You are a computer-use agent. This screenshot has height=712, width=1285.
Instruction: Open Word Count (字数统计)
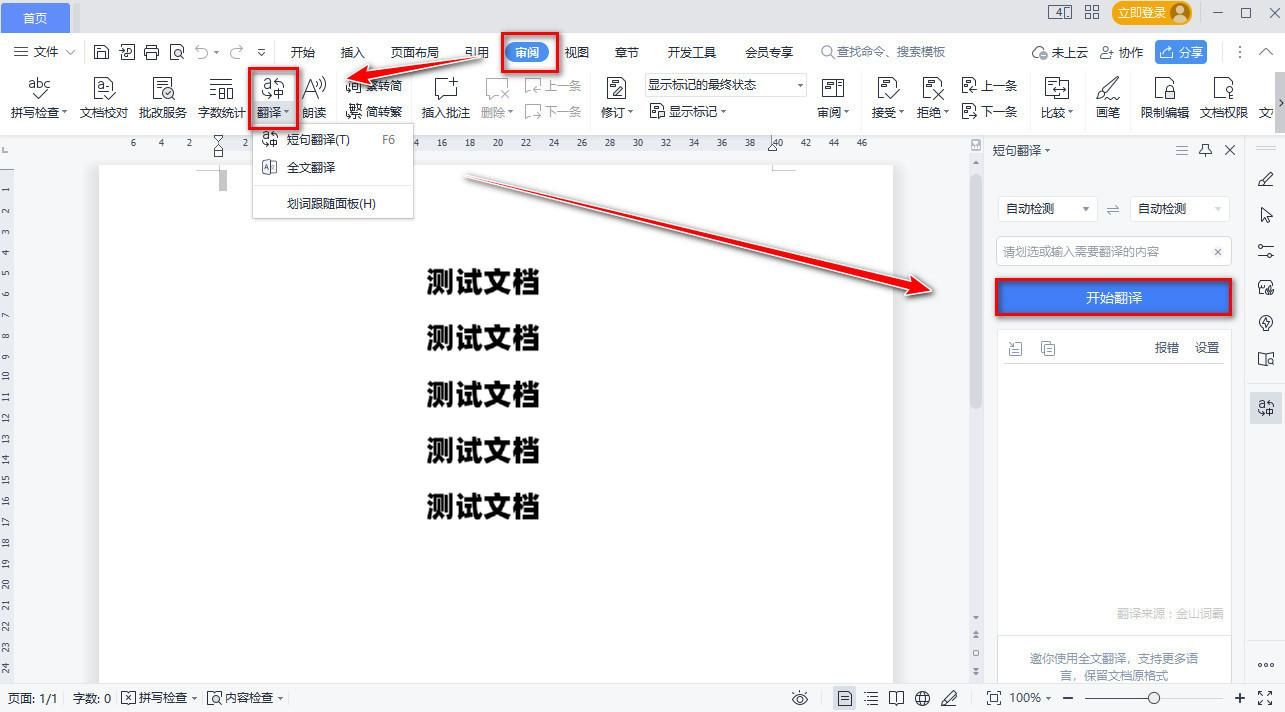(x=219, y=96)
